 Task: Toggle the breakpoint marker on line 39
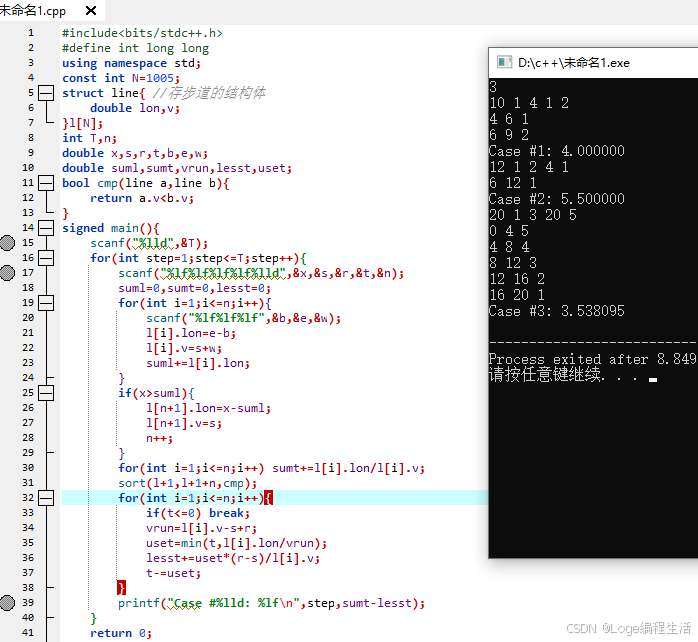point(7,602)
